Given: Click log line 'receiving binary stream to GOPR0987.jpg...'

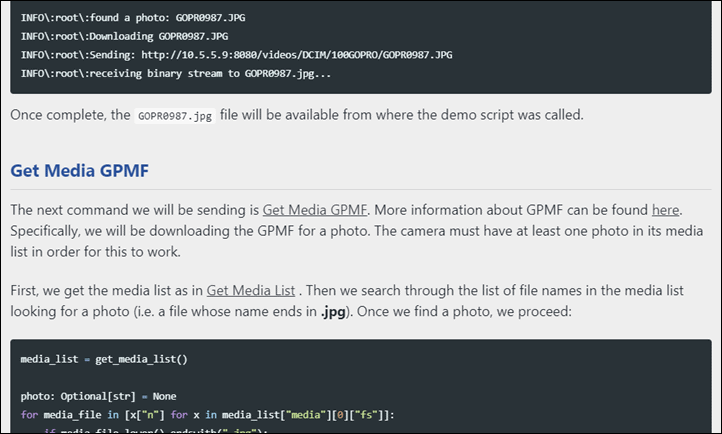Looking at the screenshot, I should 176,73.
